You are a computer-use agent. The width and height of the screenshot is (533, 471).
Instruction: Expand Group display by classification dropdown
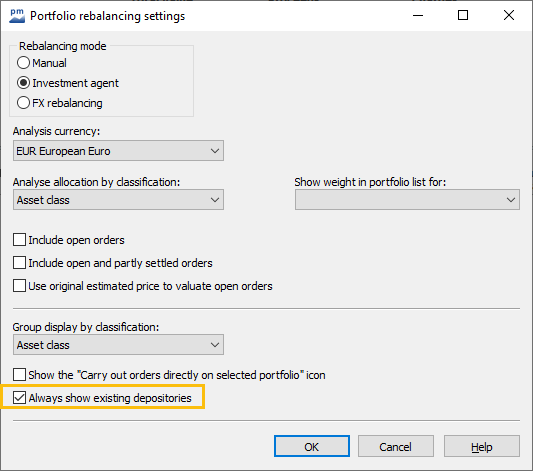118,345
